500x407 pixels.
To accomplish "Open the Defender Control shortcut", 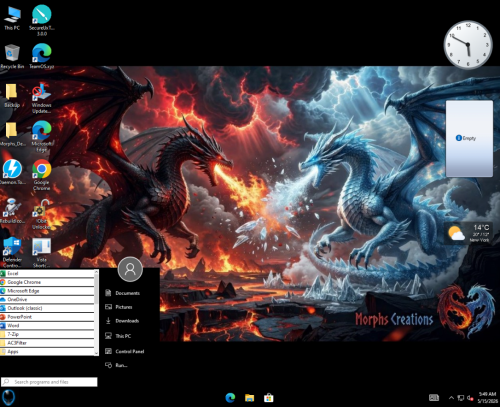I will click(x=12, y=252).
